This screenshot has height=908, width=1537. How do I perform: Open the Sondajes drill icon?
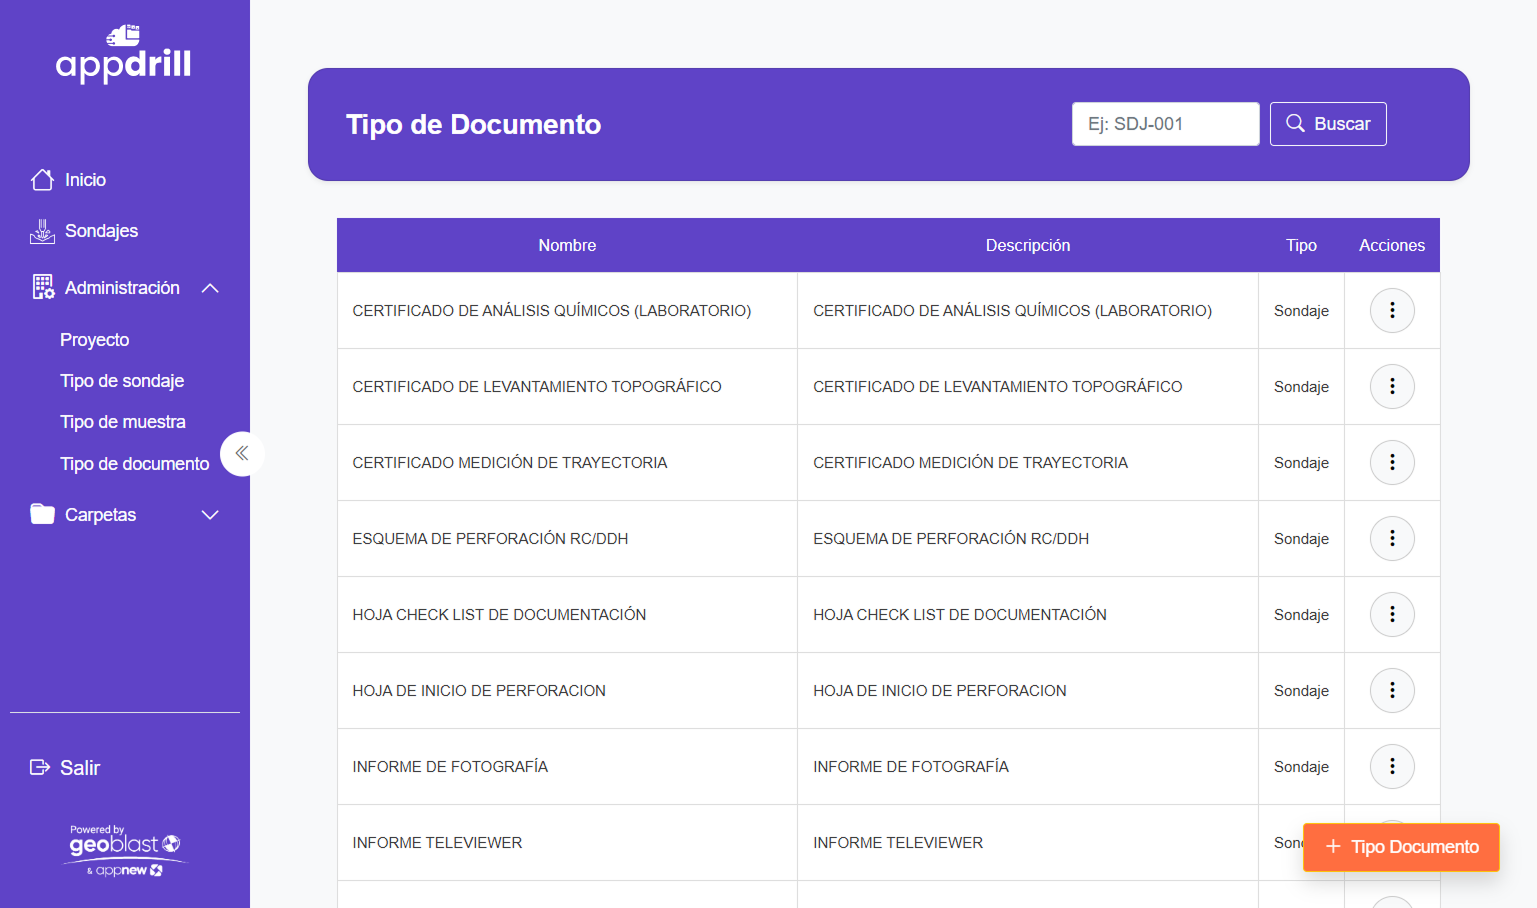(x=42, y=231)
